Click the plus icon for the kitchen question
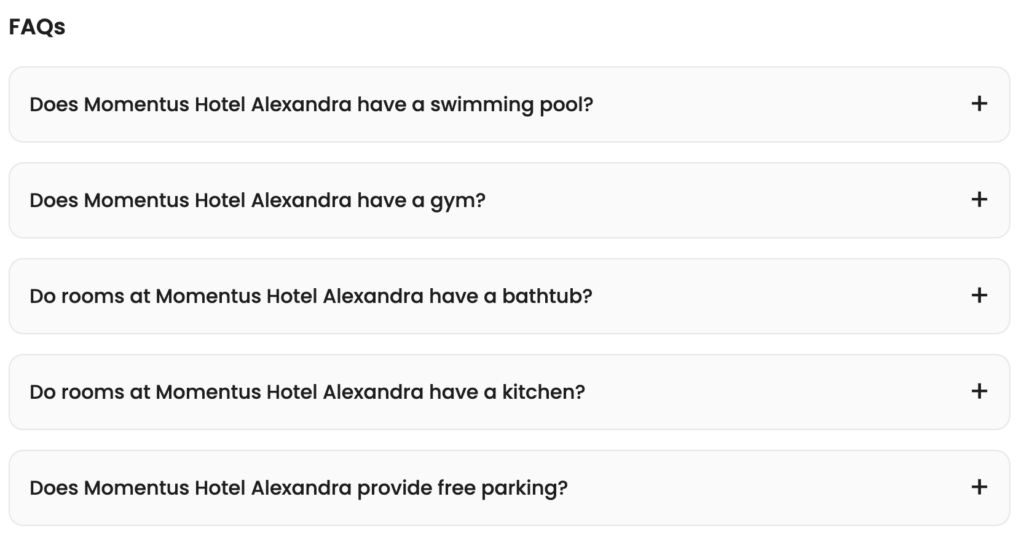Screen dimensions: 1024x542 [x=978, y=391]
